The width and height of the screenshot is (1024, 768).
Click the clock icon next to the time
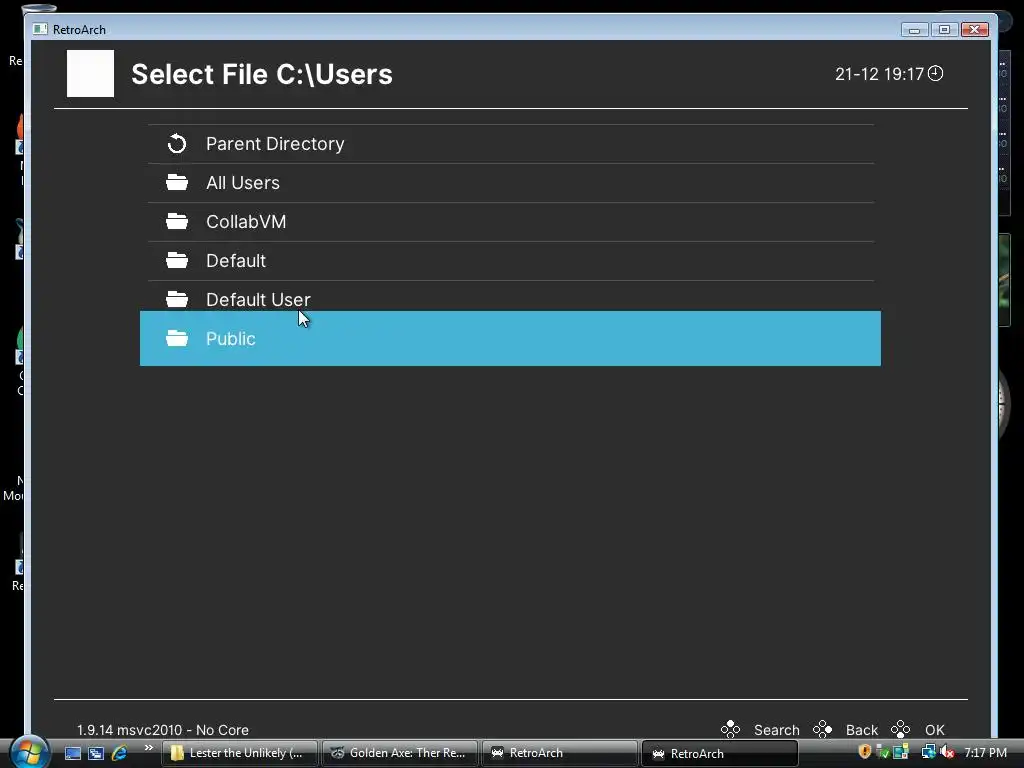935,73
